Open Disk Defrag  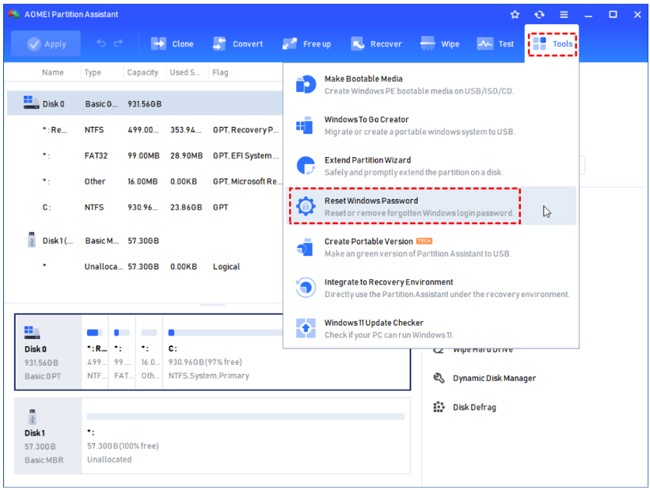click(465, 407)
